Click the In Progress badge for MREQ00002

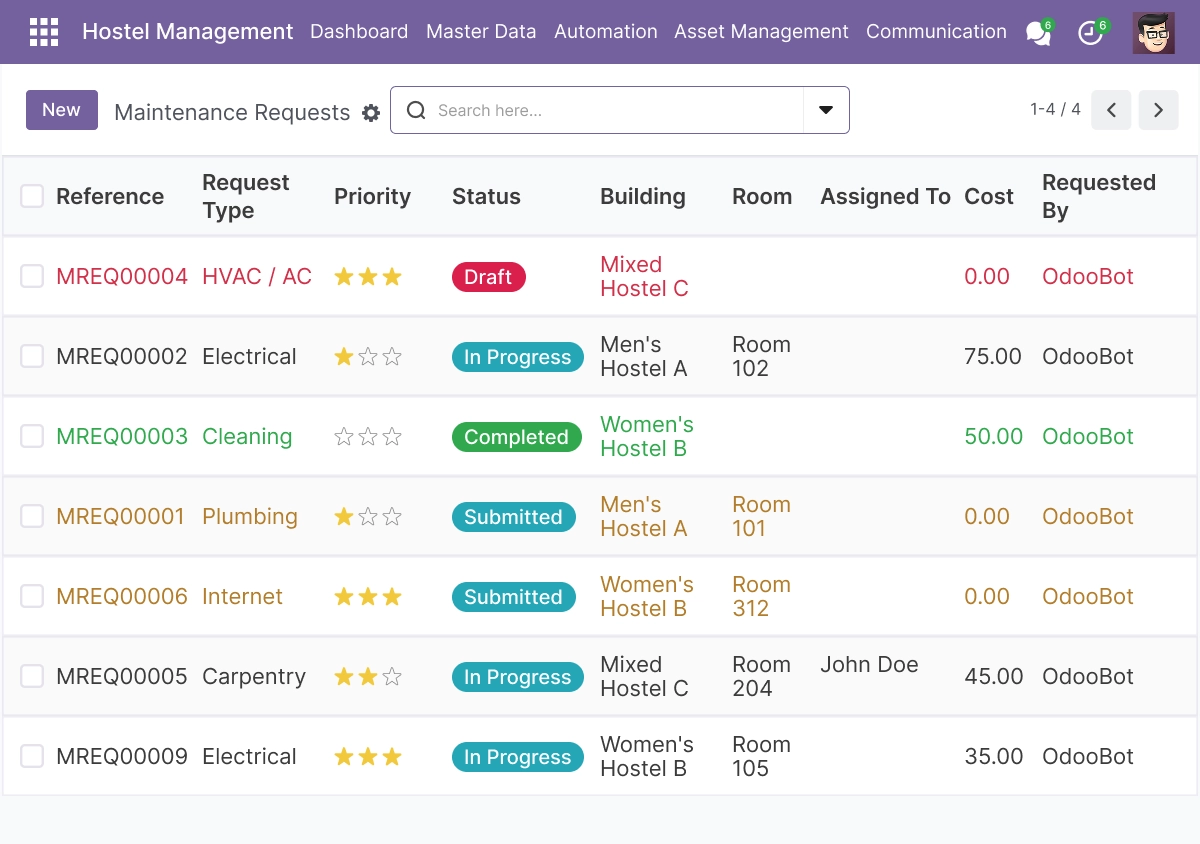[x=518, y=357]
